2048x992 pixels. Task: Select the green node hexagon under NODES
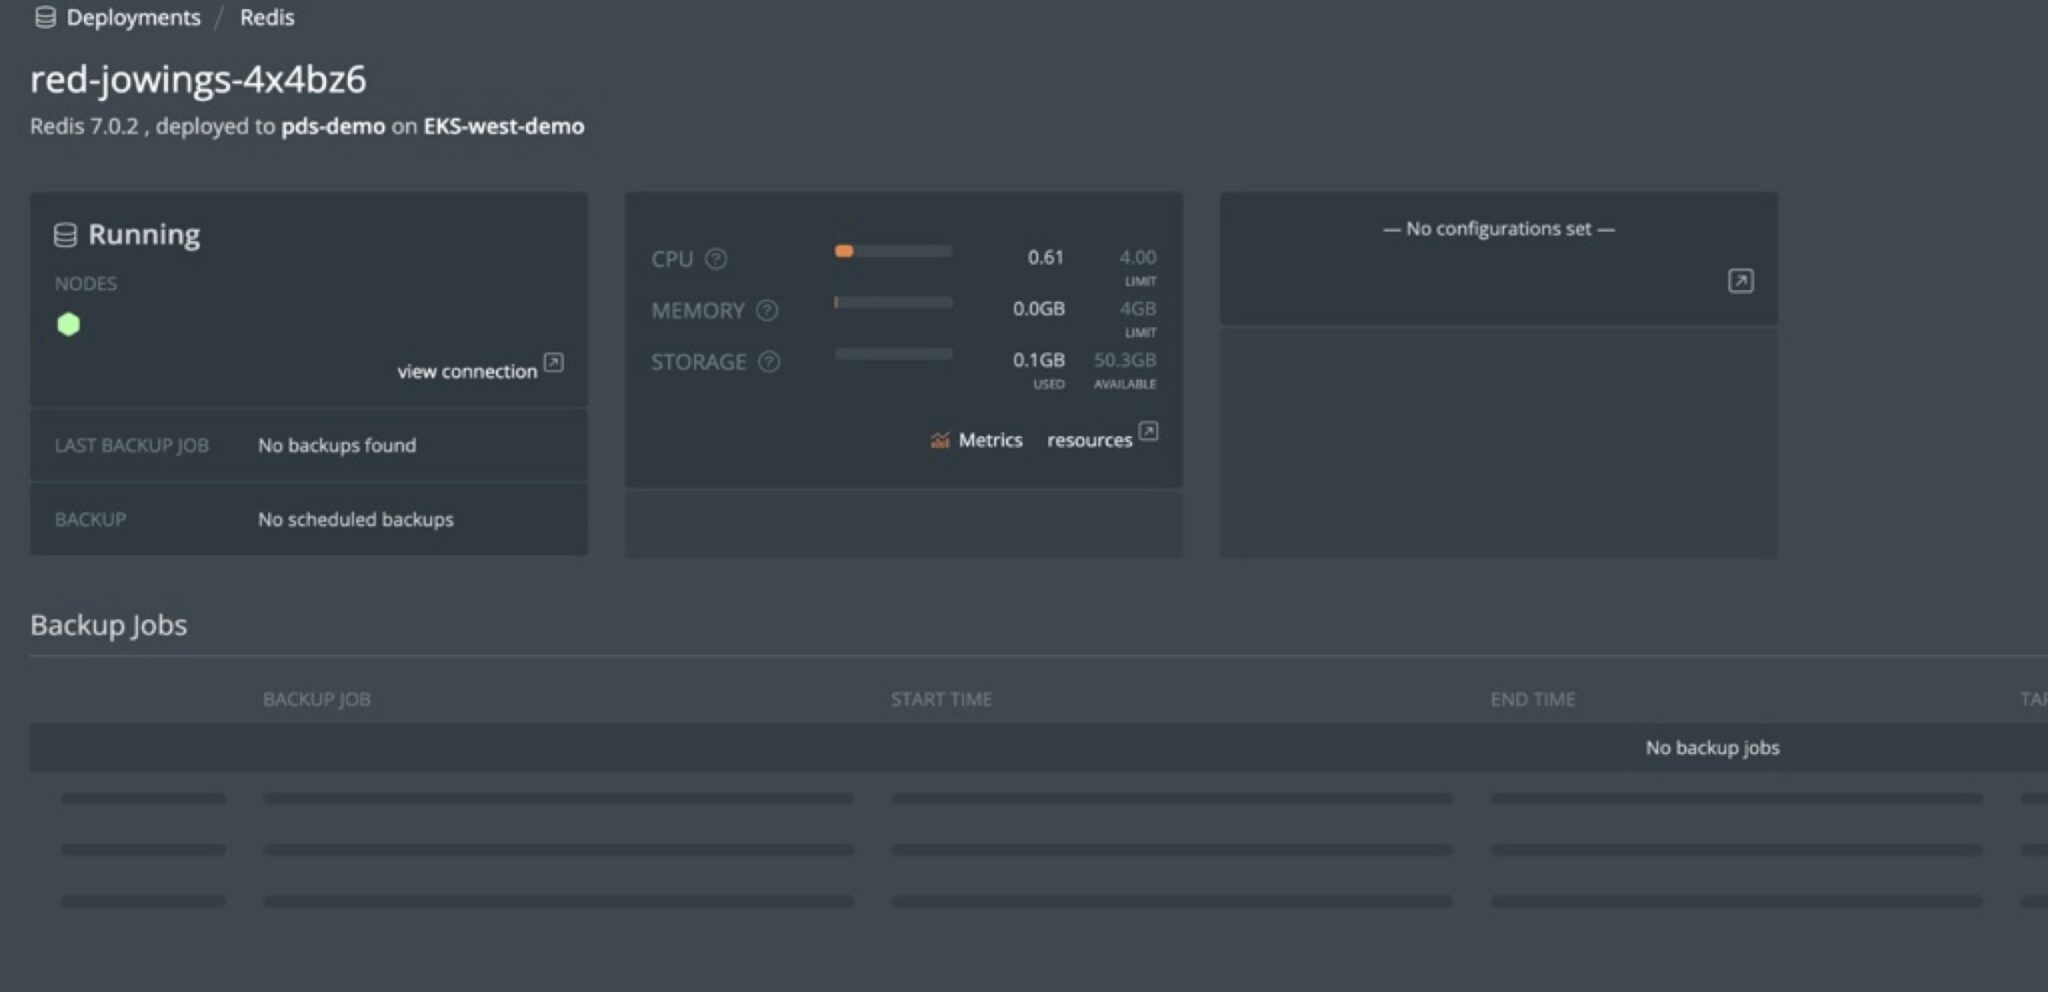pyautogui.click(x=67, y=324)
